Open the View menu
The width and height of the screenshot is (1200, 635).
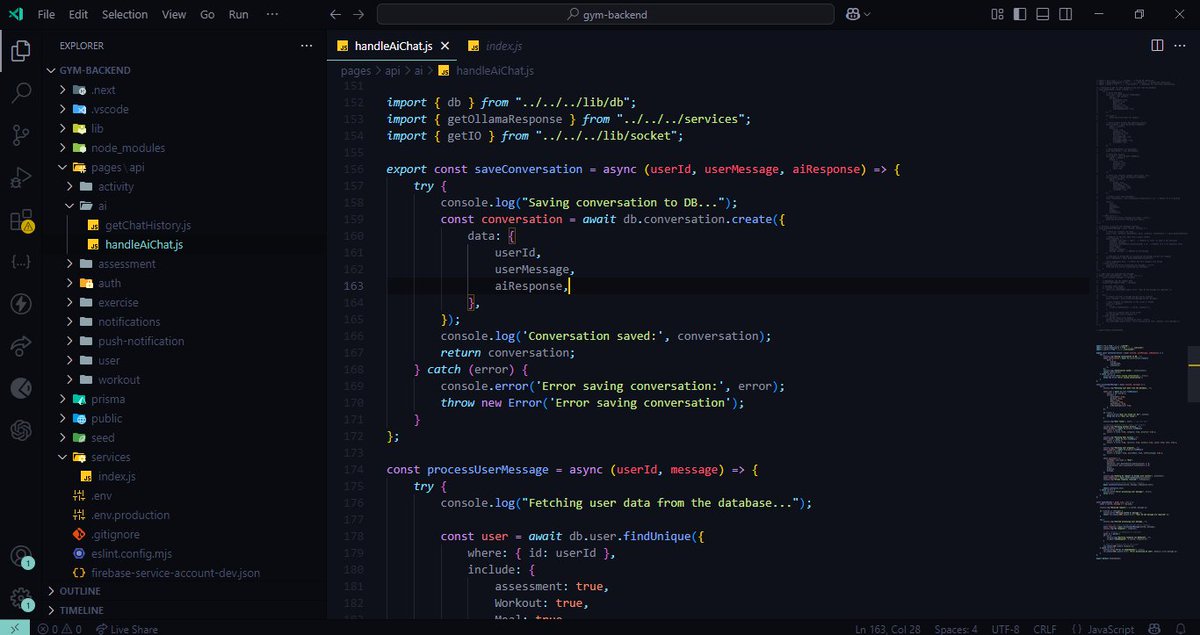[173, 14]
